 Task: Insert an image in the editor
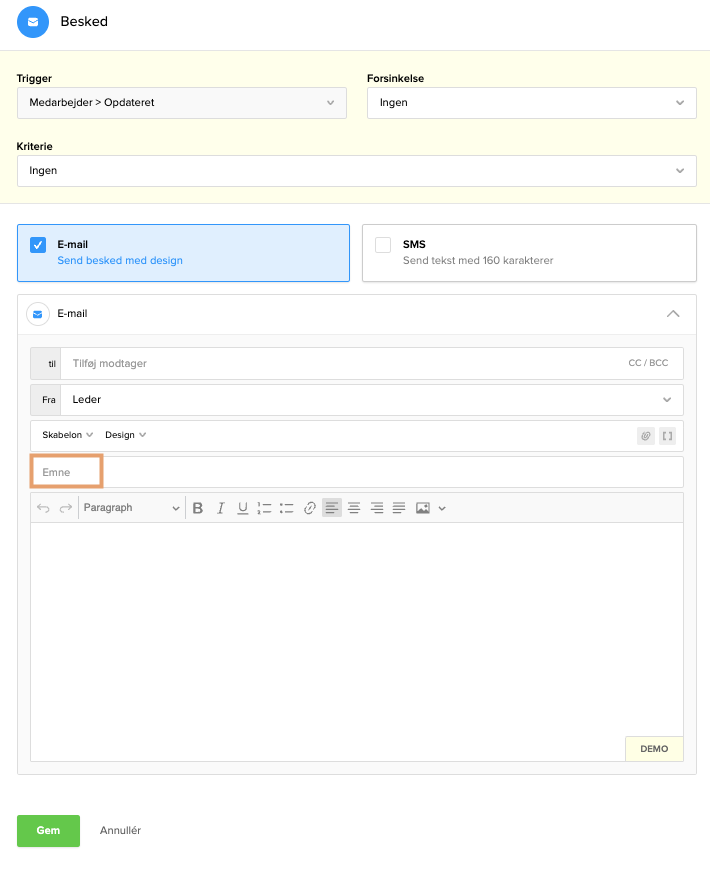(x=423, y=508)
